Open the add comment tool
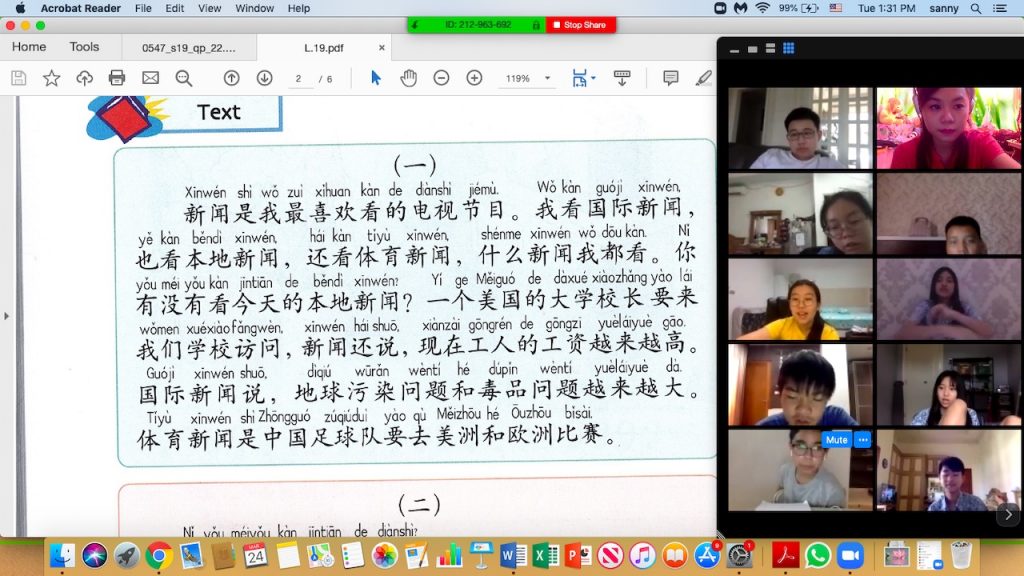This screenshot has width=1024, height=576. point(670,78)
